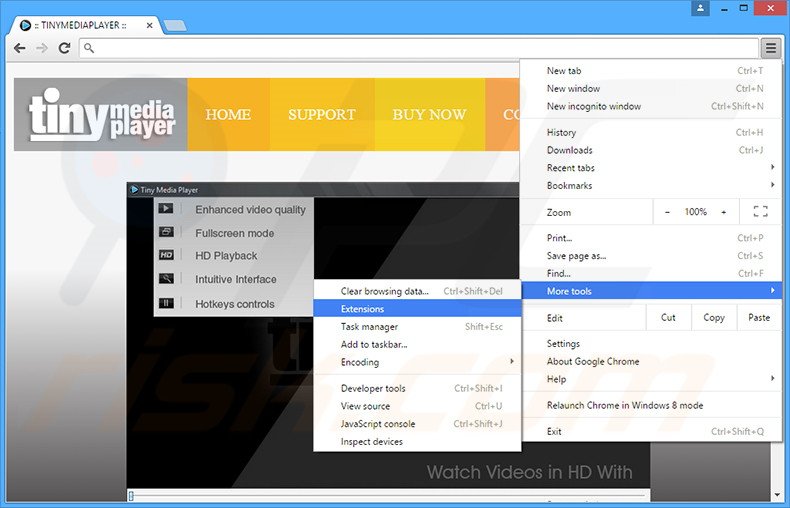Expand the More tools submenu arrow
The image size is (790, 508).
click(772, 290)
